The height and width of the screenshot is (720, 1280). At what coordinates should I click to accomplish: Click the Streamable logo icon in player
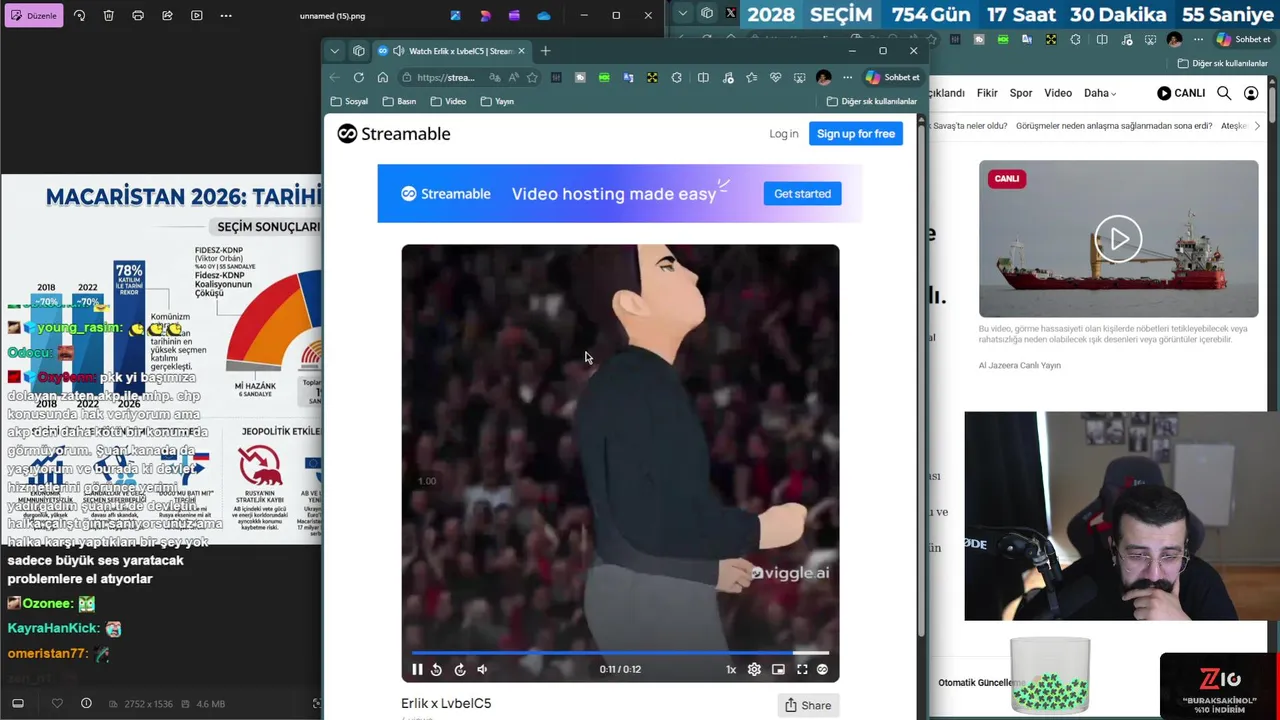coord(823,670)
